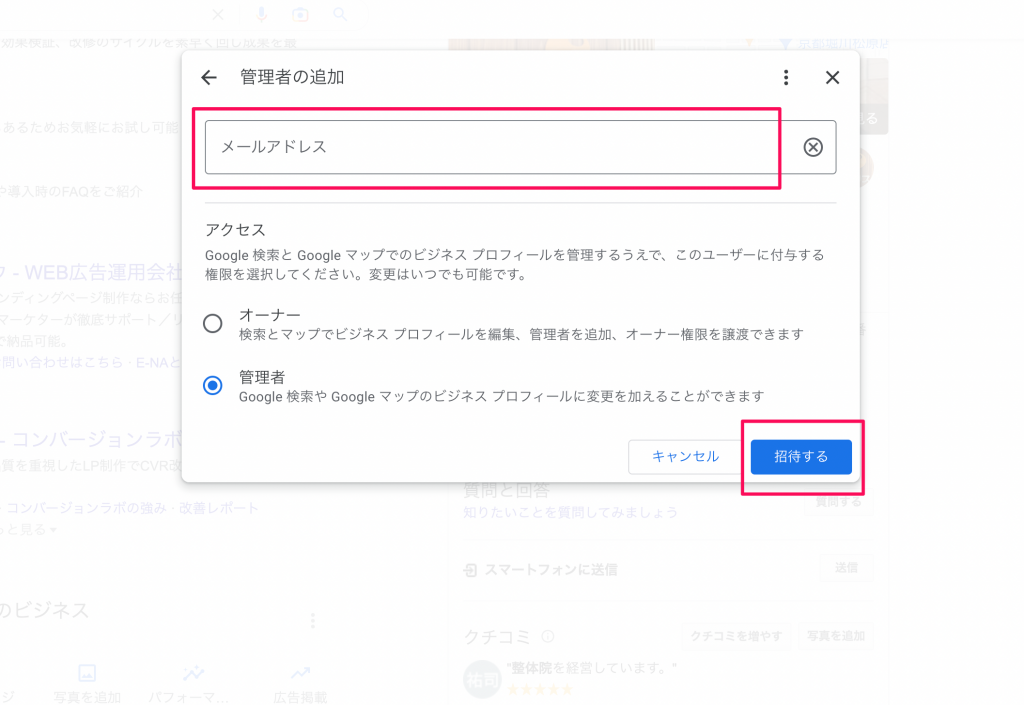Open the three-dot menu in the dialog header
1024x705 pixels.
pos(786,78)
